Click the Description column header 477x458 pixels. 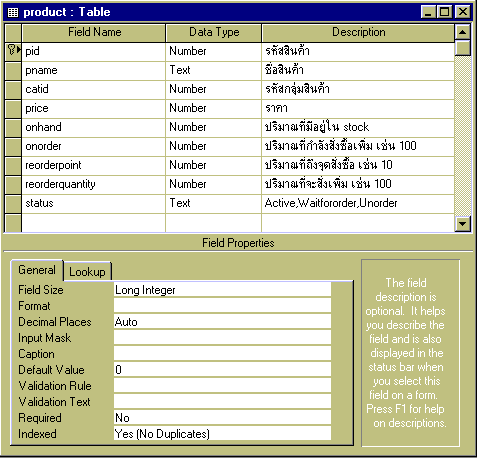coord(358,33)
